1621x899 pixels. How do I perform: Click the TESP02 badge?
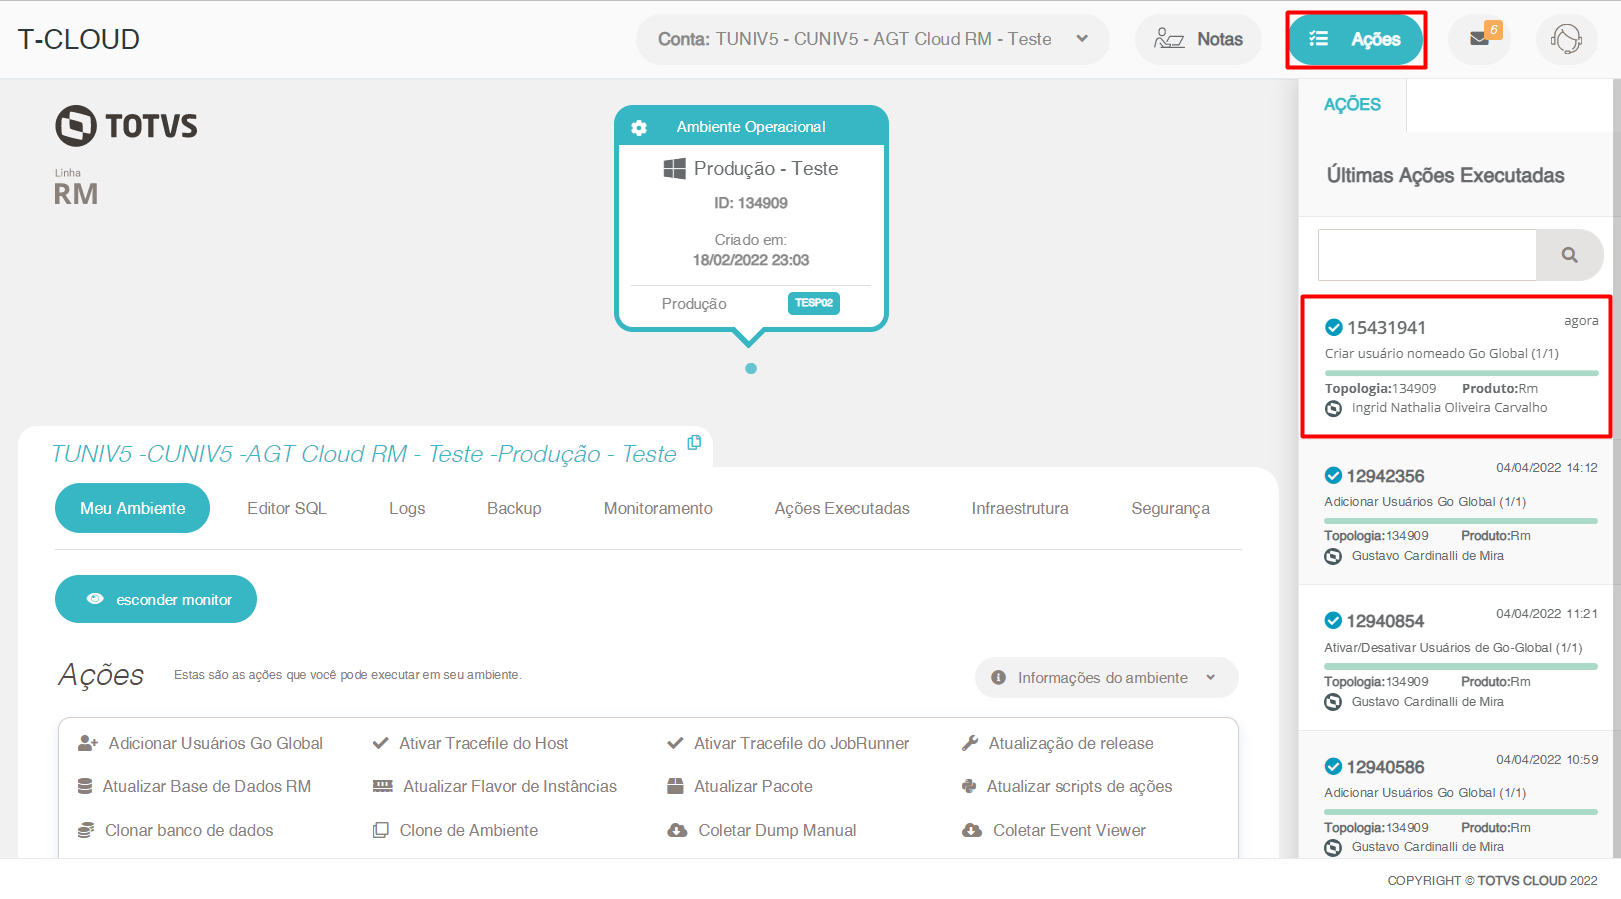tap(814, 303)
